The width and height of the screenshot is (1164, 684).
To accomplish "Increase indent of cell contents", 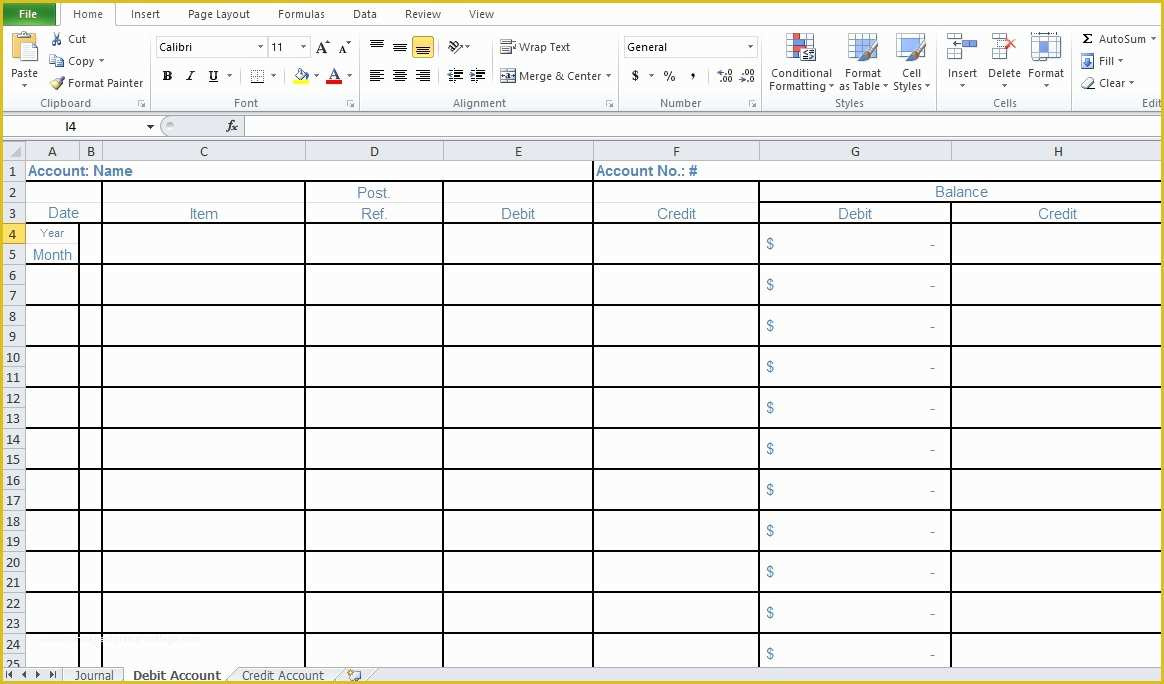I will (478, 76).
